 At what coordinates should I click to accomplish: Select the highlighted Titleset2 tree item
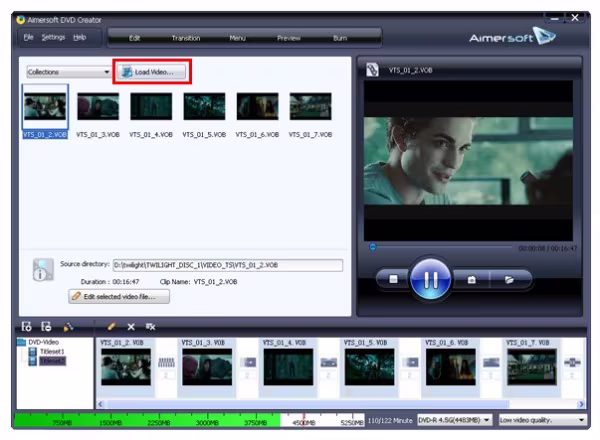(x=52, y=361)
